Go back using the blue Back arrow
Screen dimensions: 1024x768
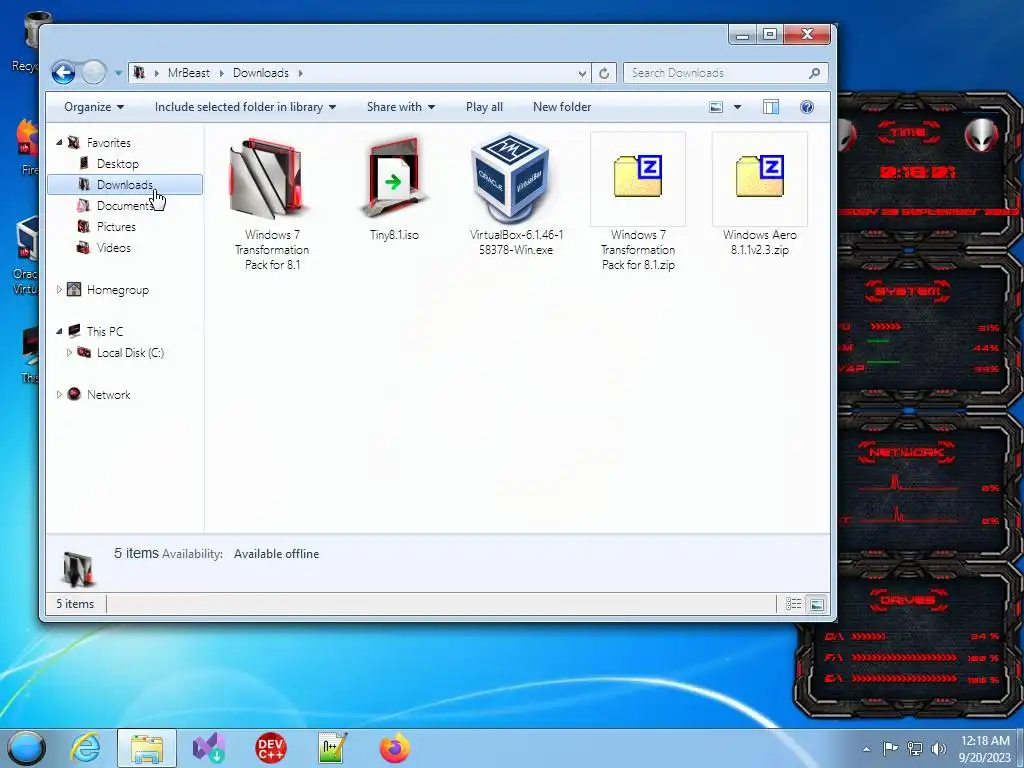[x=63, y=72]
